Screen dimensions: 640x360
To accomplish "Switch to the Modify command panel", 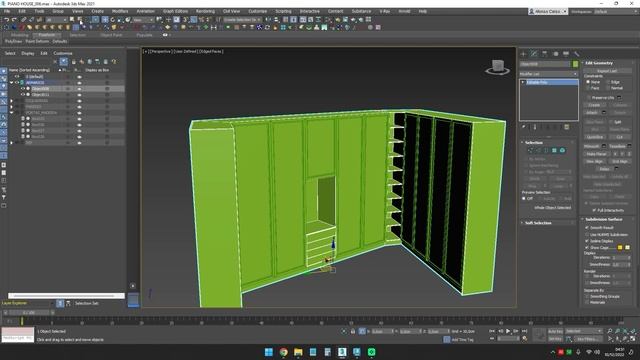I will tap(534, 54).
